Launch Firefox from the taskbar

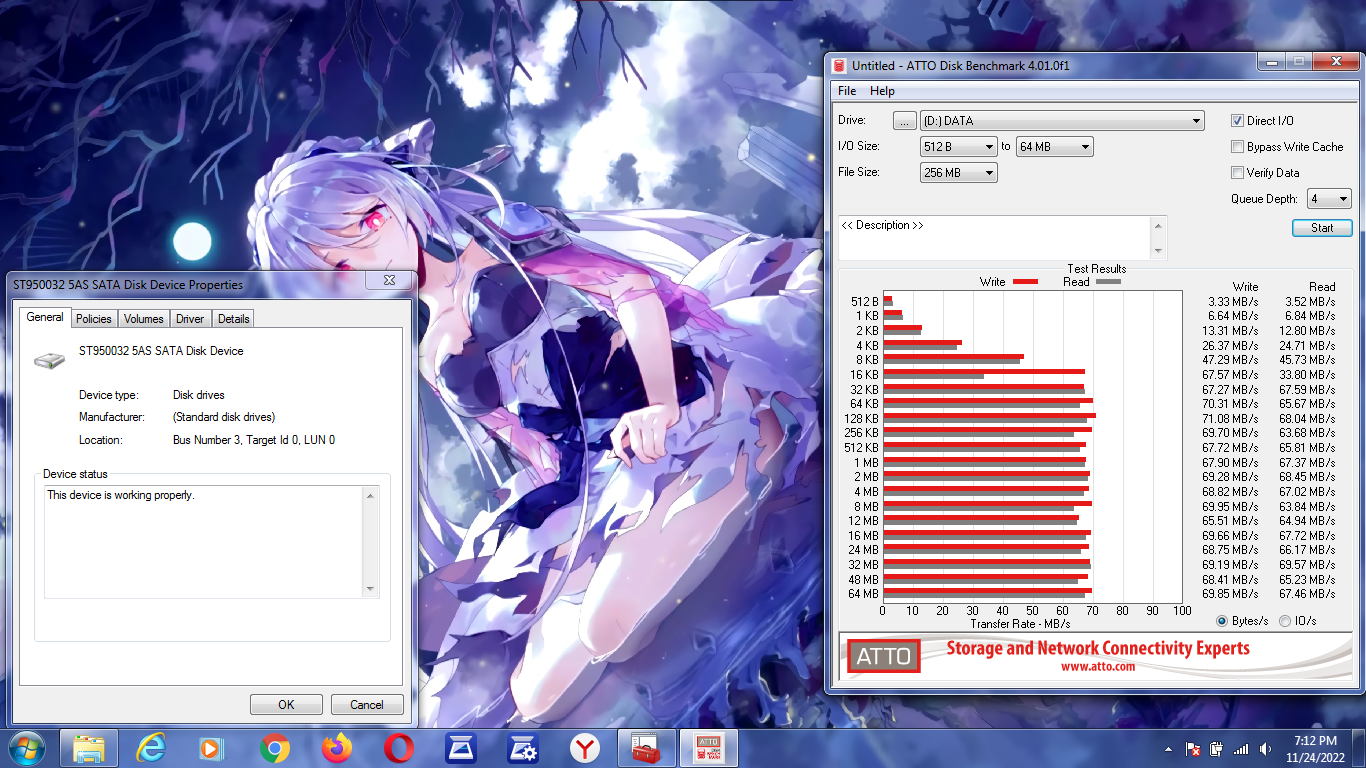337,748
